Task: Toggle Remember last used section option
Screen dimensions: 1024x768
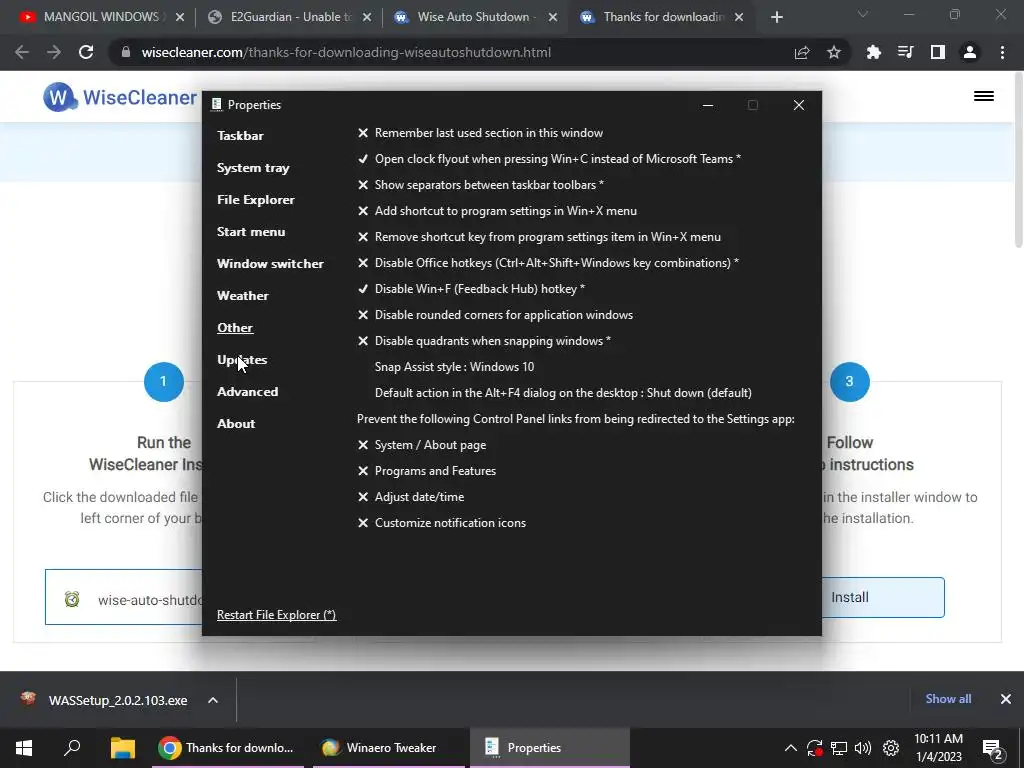Action: (480, 133)
